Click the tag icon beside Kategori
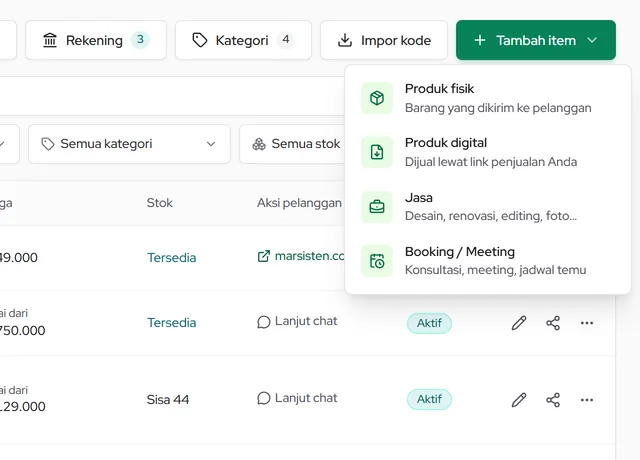This screenshot has width=640, height=460. pos(200,40)
